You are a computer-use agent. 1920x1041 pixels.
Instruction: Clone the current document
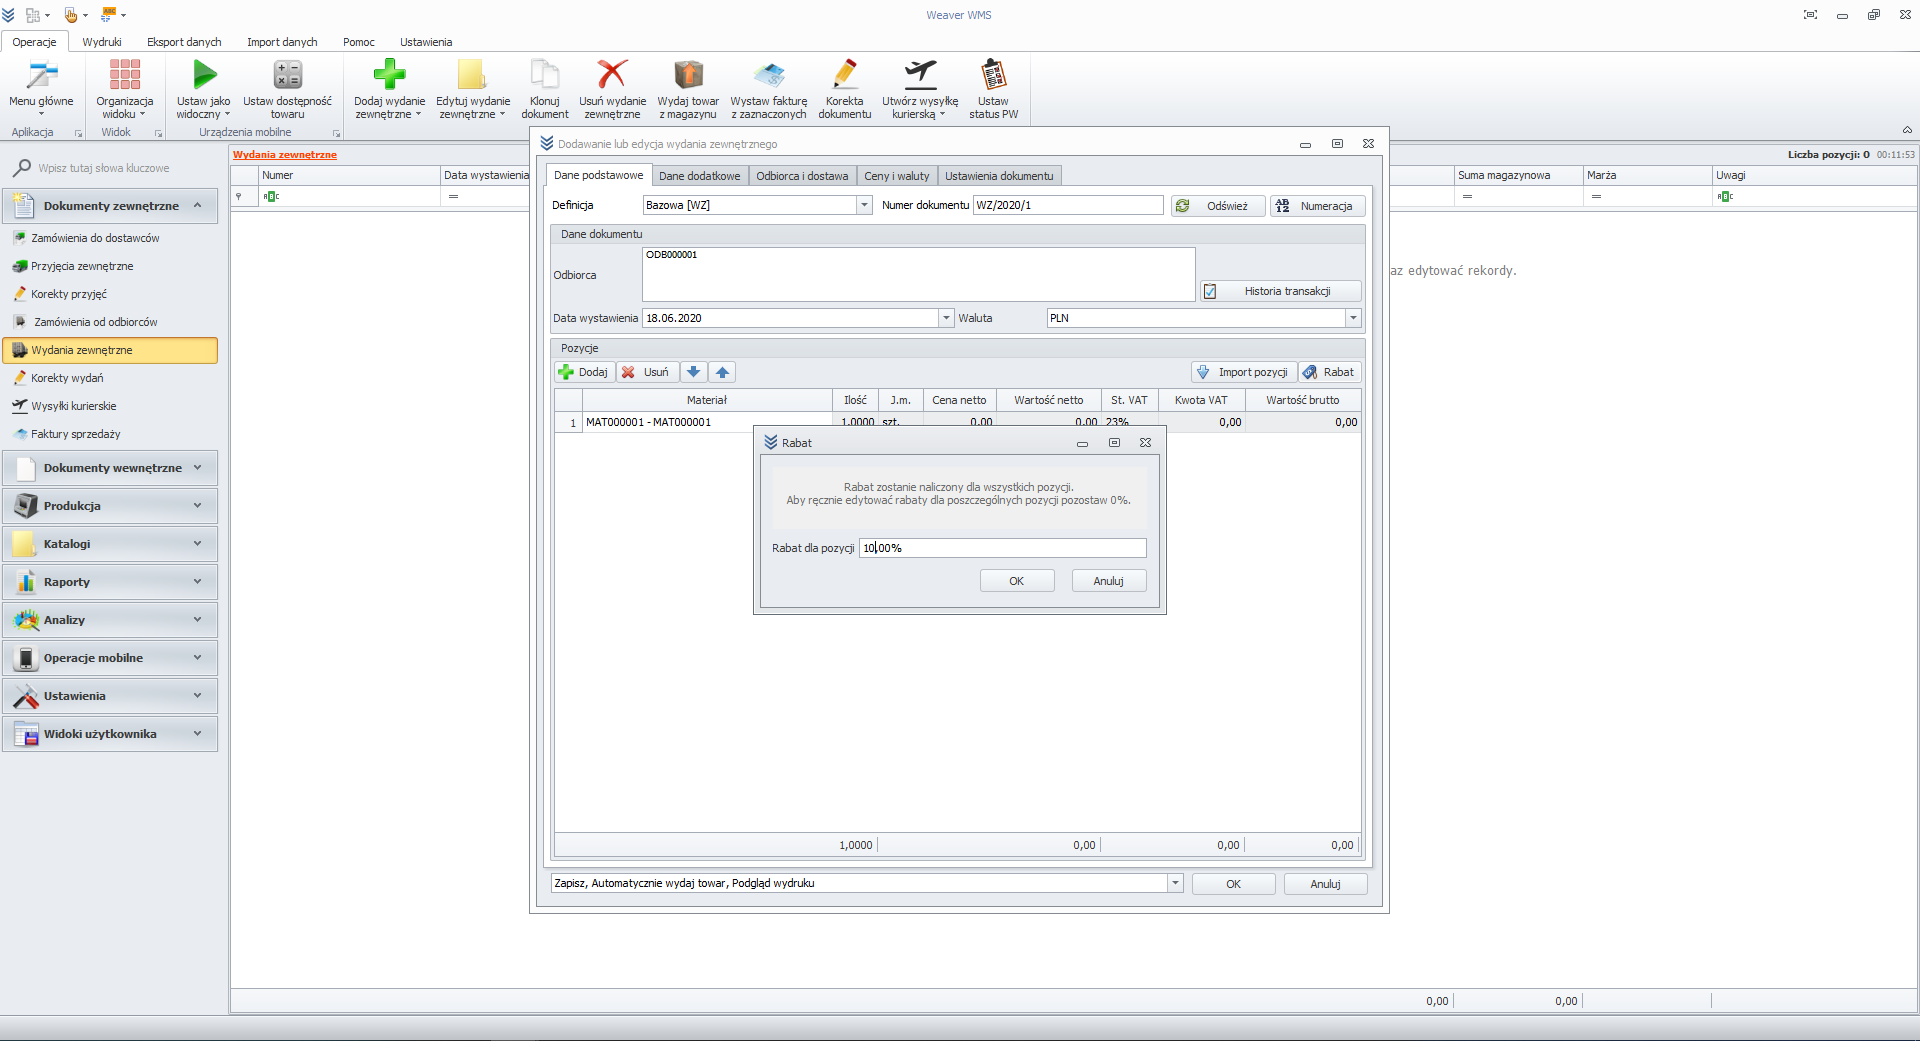pyautogui.click(x=544, y=90)
